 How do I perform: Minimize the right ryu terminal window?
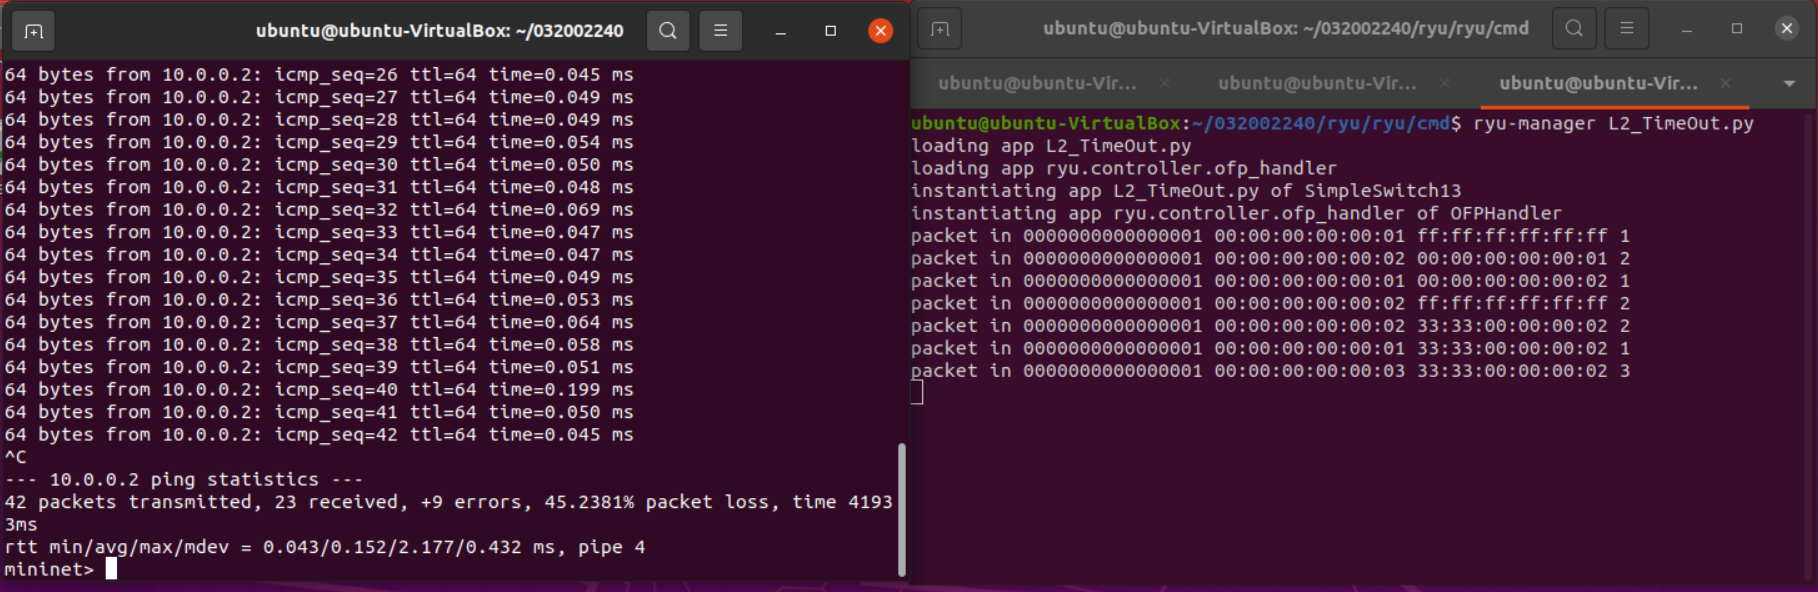click(1687, 29)
